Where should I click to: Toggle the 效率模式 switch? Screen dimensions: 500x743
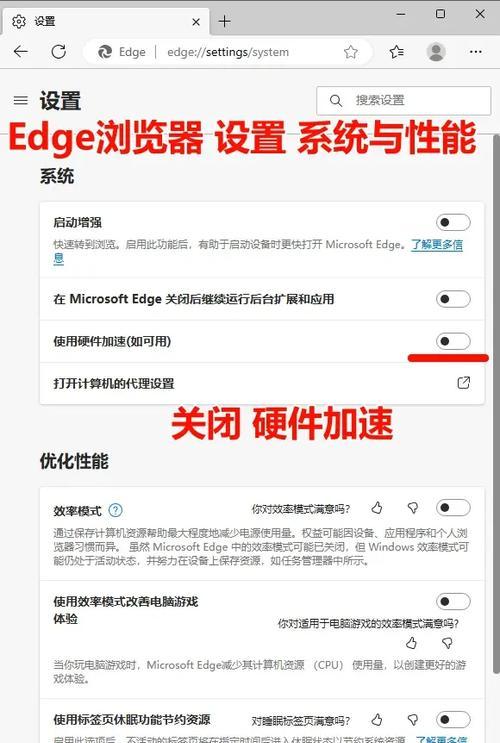(453, 508)
